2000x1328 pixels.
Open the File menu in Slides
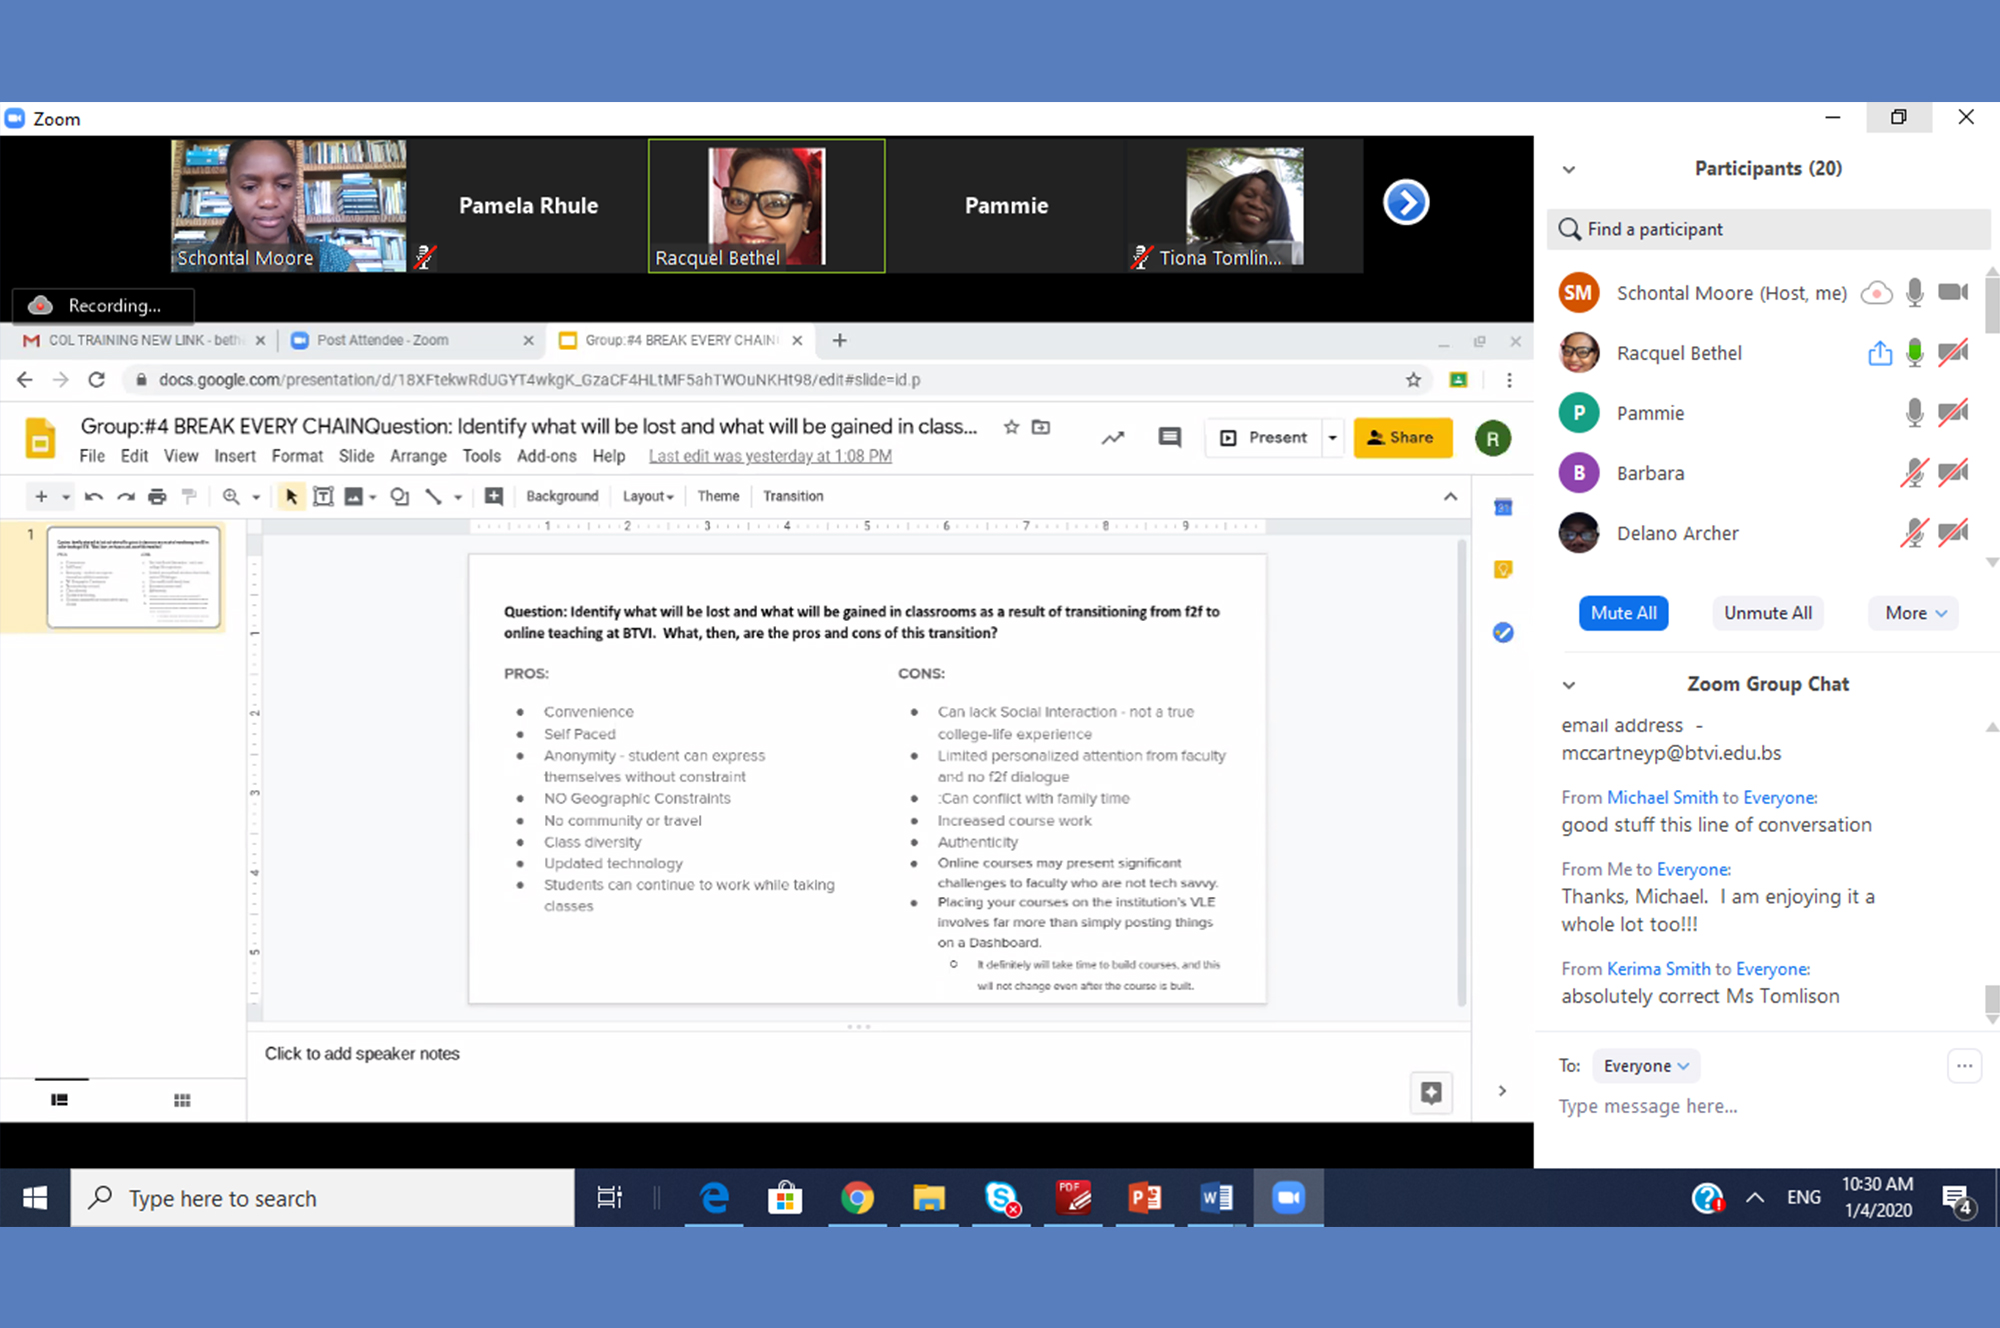(92, 456)
